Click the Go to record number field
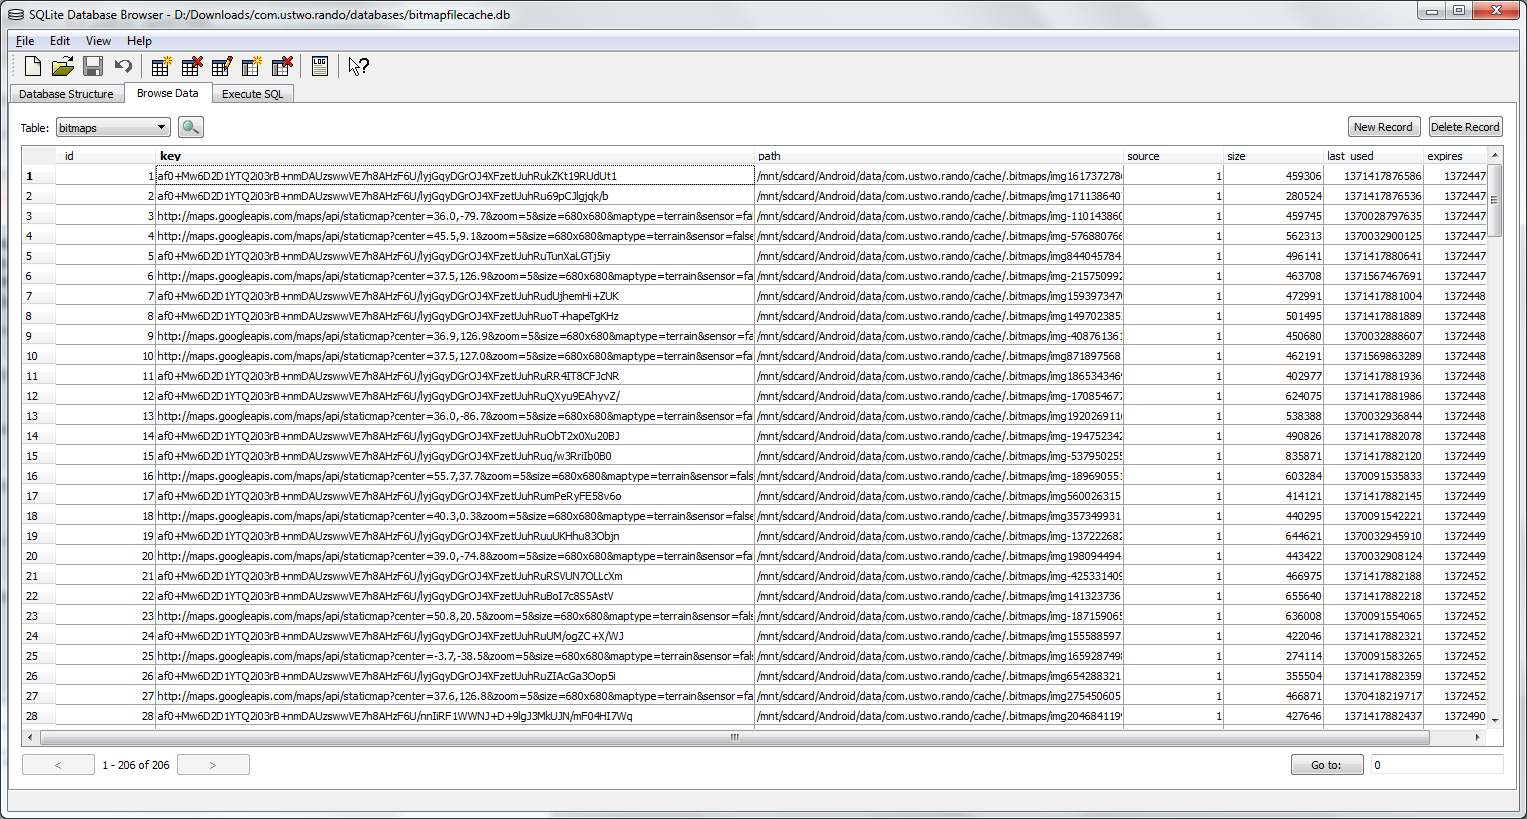The image size is (1527, 819). tap(1436, 765)
